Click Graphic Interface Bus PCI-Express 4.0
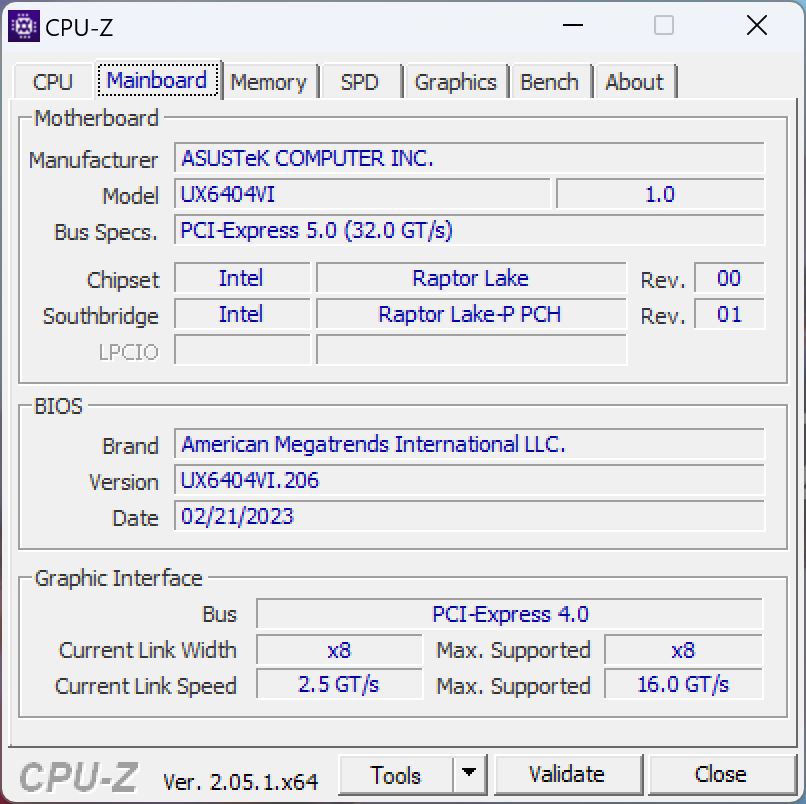 509,614
